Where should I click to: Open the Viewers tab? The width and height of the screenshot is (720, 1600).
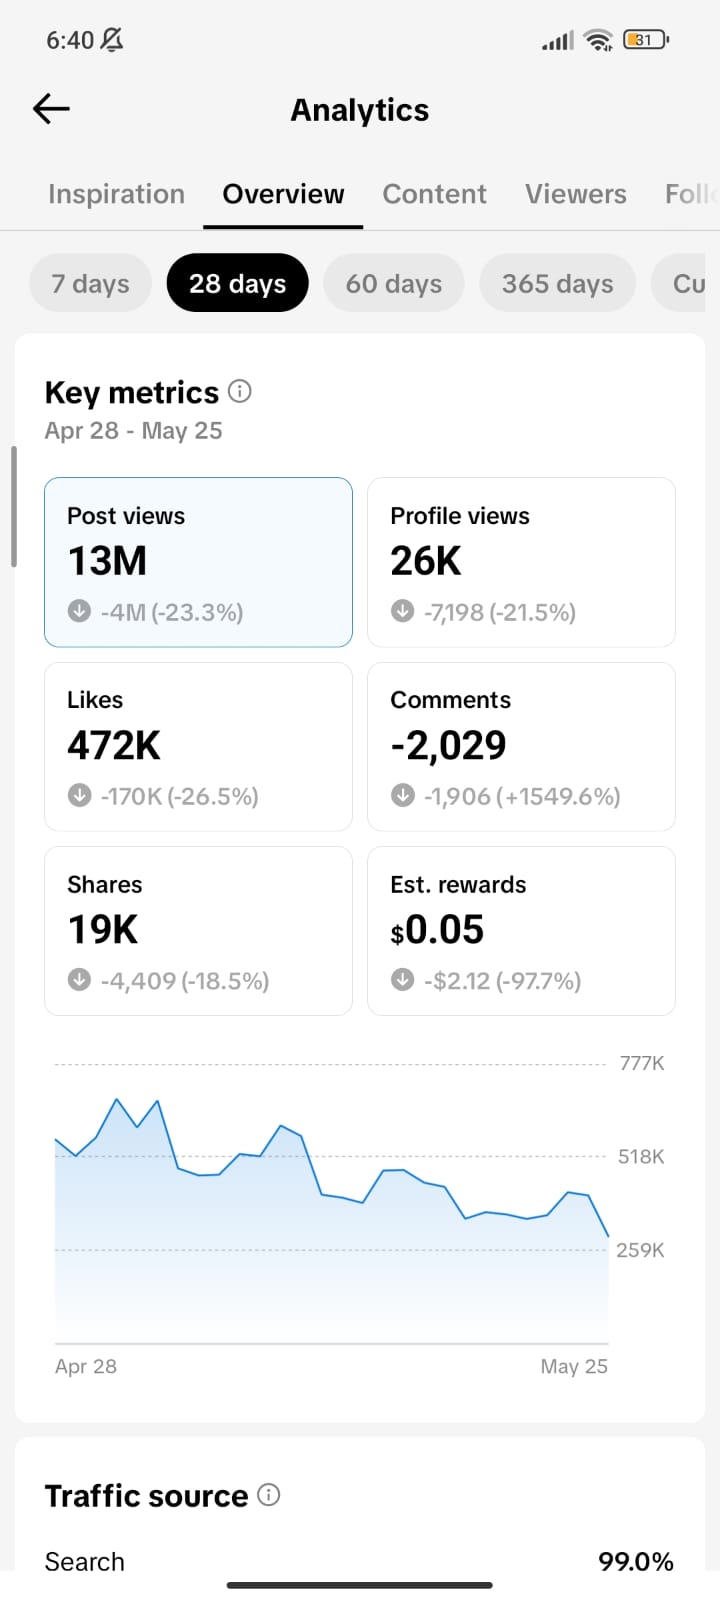coord(576,194)
